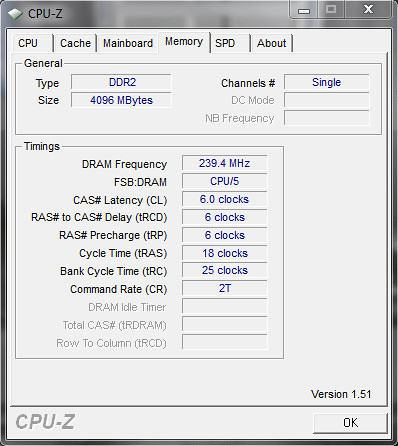This screenshot has width=398, height=446.
Task: Close the CPU-Z window
Action: coord(368,10)
